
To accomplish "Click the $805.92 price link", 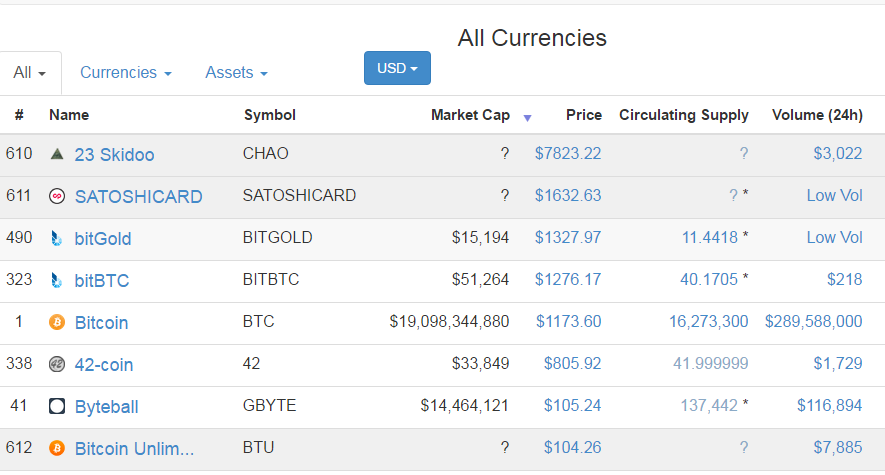I will click(x=572, y=363).
